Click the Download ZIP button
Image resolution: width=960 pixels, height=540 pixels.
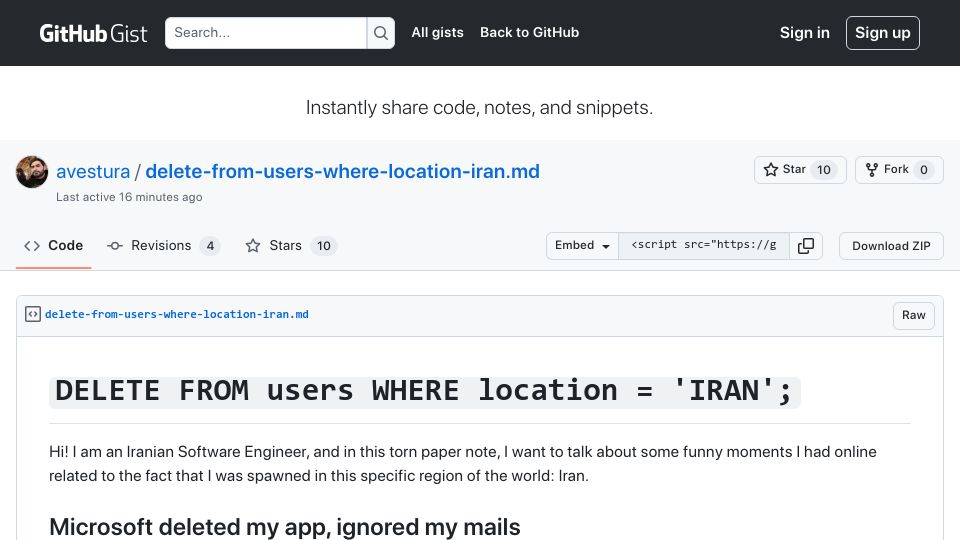coord(891,246)
